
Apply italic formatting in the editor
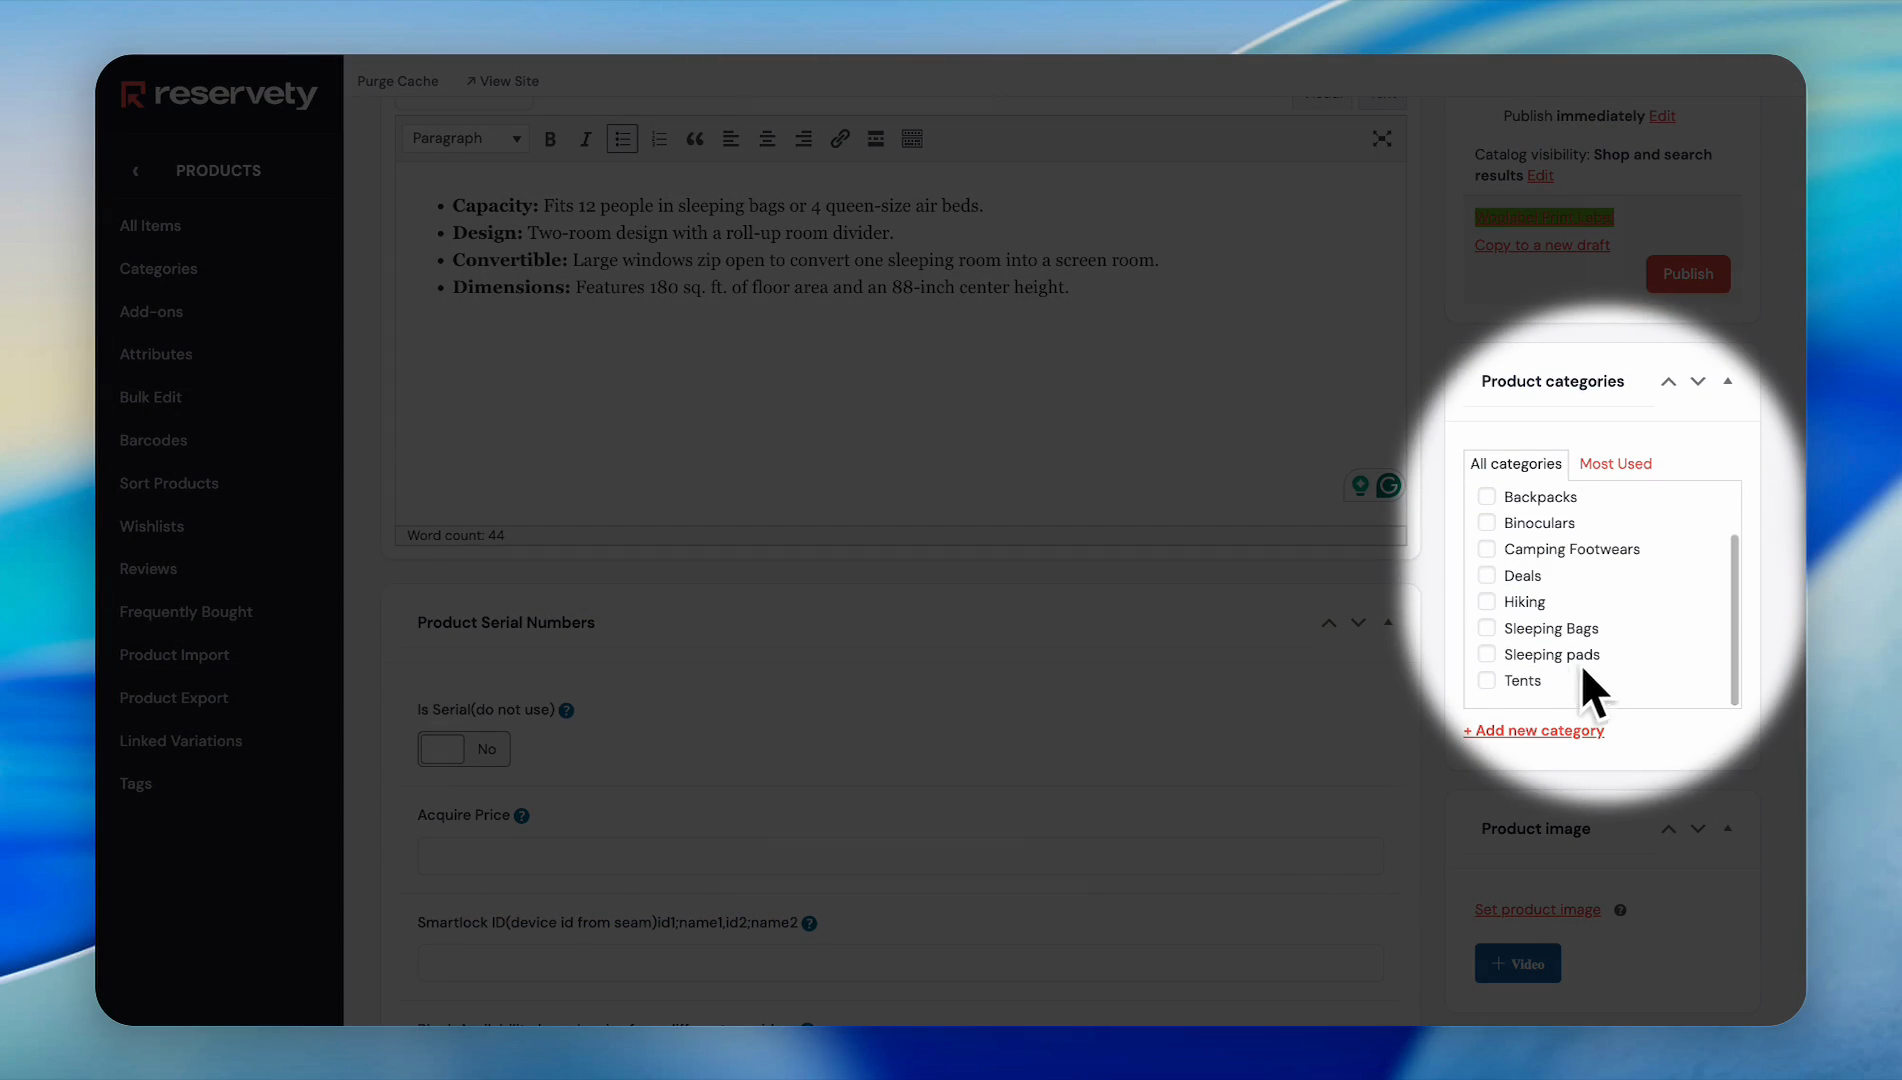[x=586, y=139]
